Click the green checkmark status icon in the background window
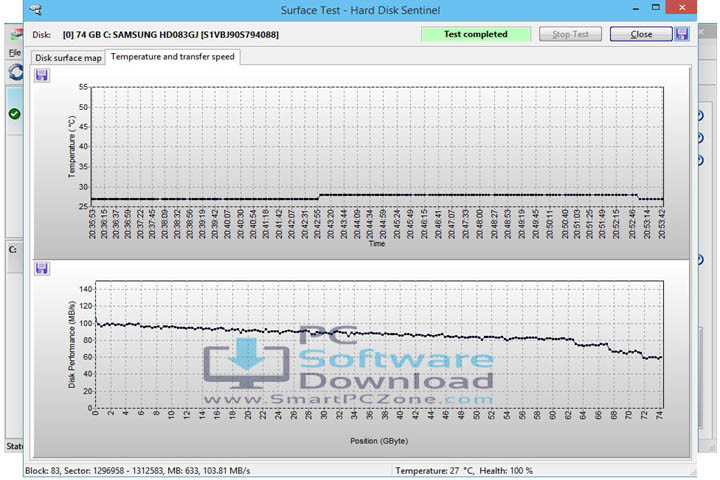 pos(15,113)
